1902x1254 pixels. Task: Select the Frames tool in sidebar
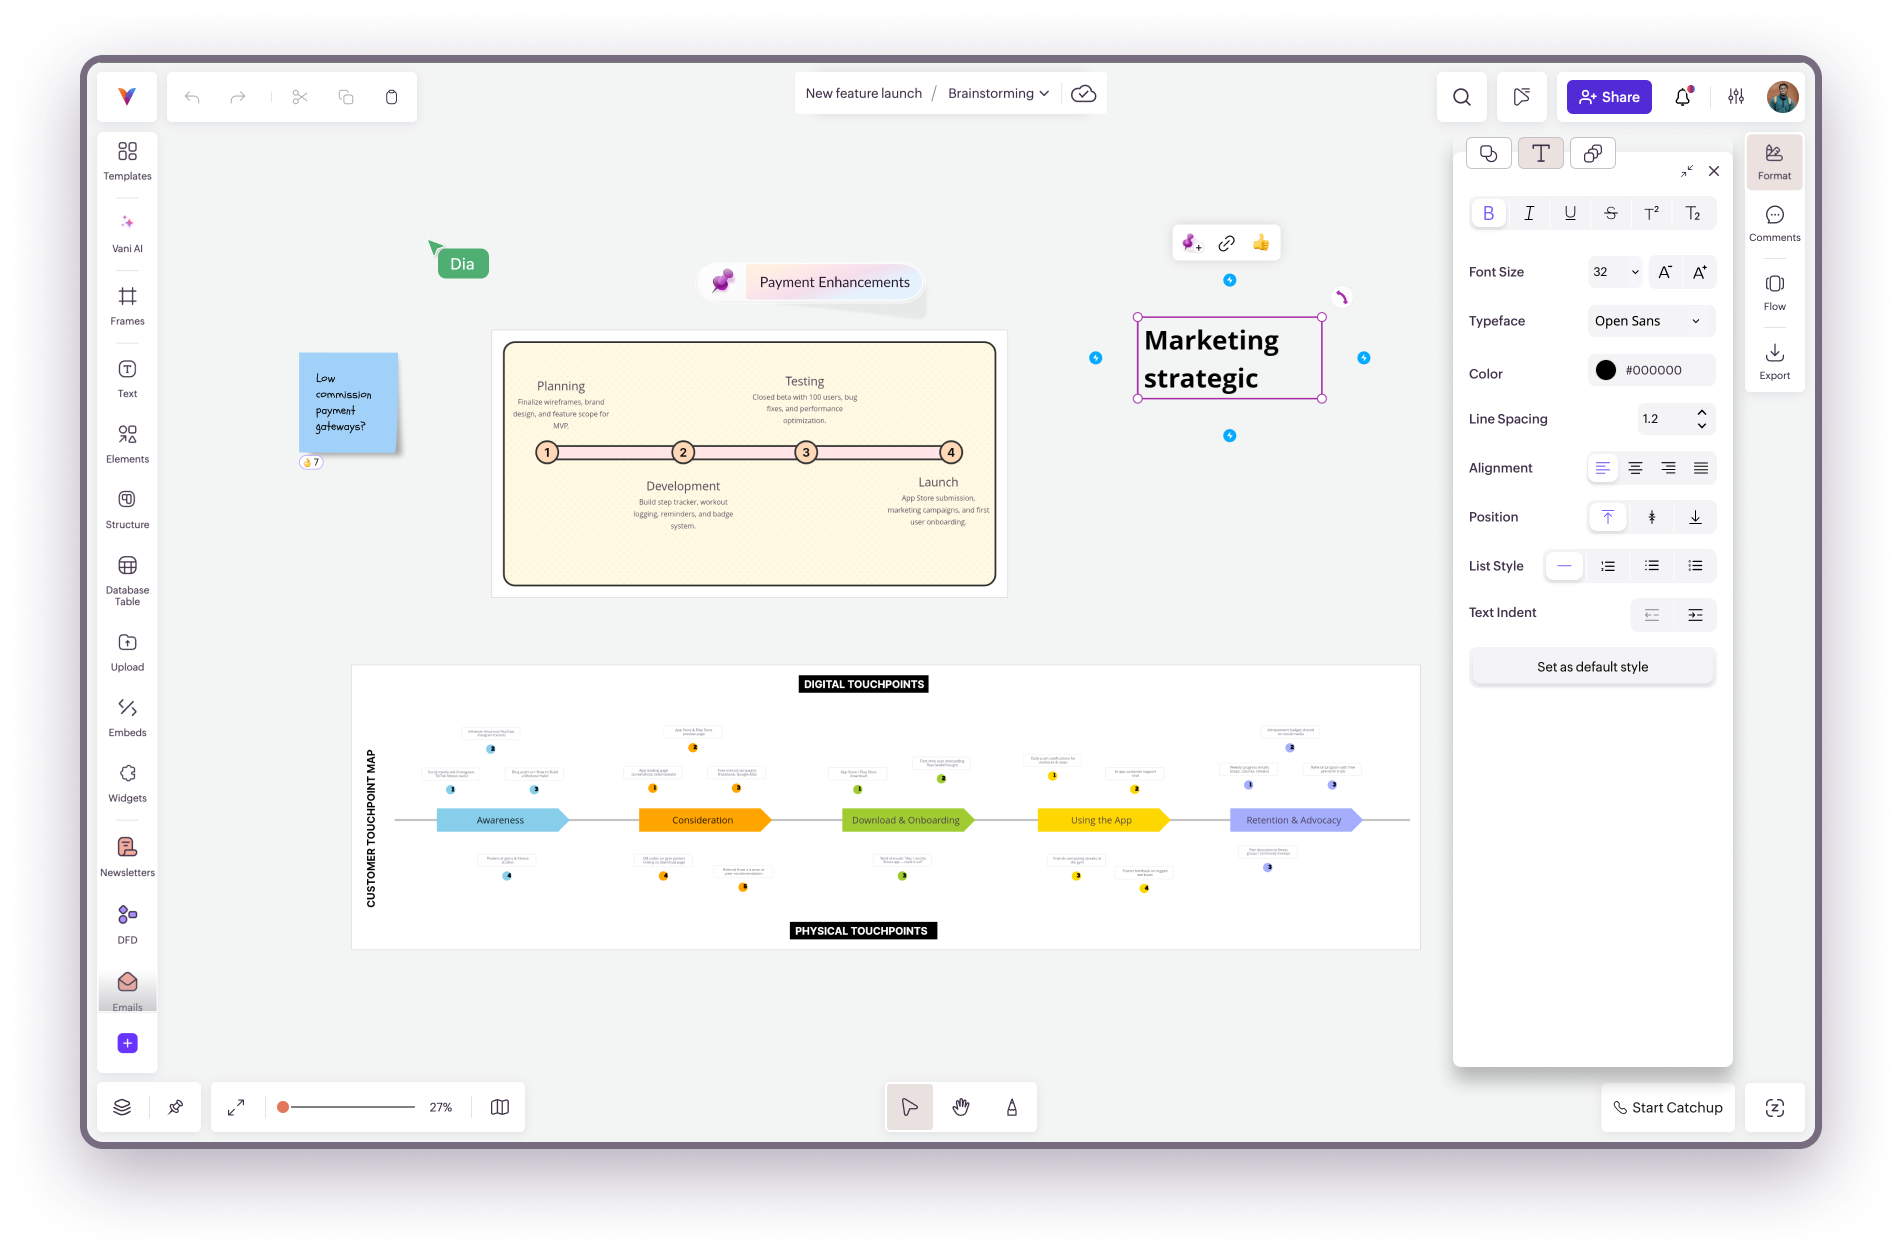127,305
